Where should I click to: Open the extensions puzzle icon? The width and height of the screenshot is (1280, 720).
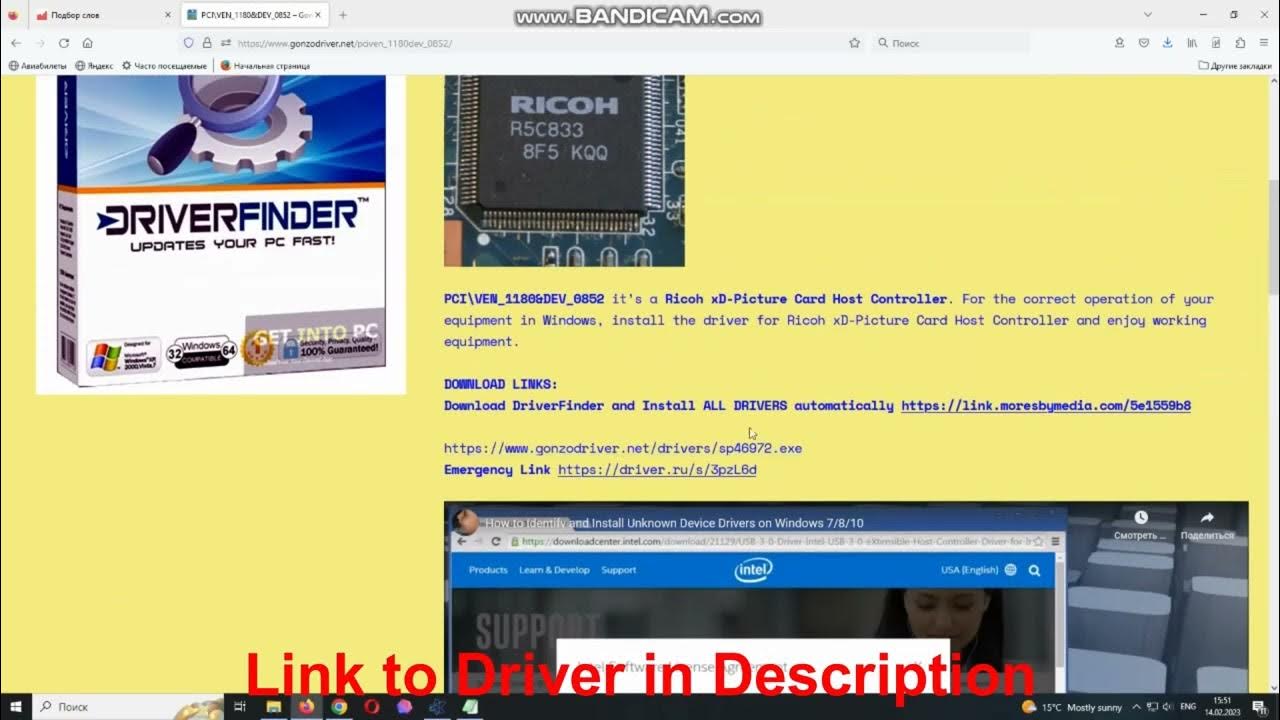(x=1240, y=43)
